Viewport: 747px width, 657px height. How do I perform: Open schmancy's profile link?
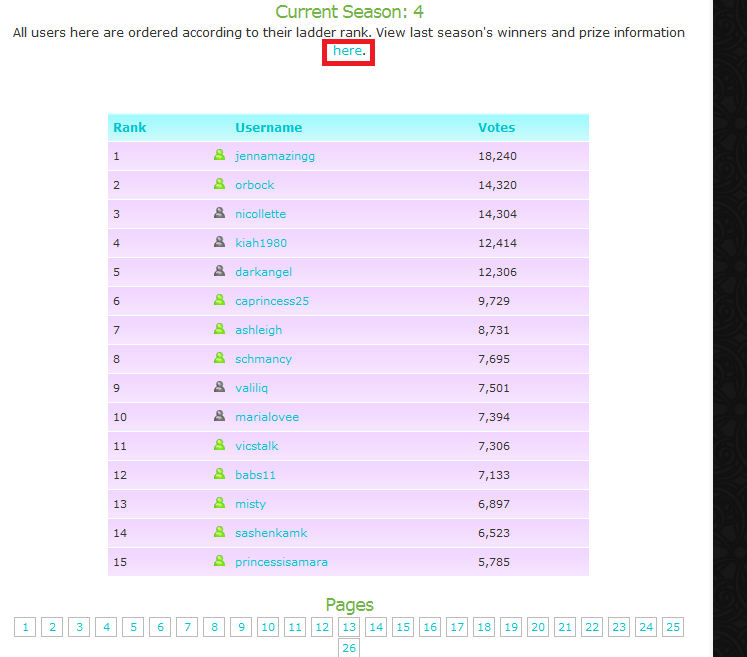point(263,360)
